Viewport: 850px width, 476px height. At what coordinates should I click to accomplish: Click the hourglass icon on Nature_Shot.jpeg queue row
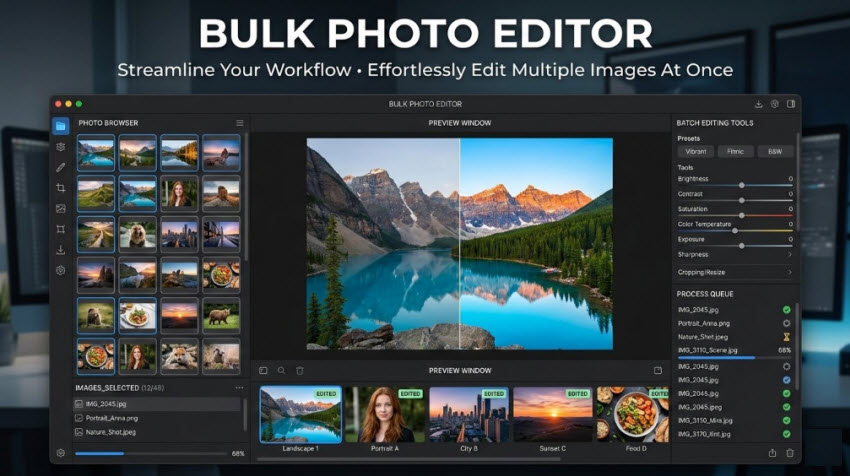click(x=787, y=337)
